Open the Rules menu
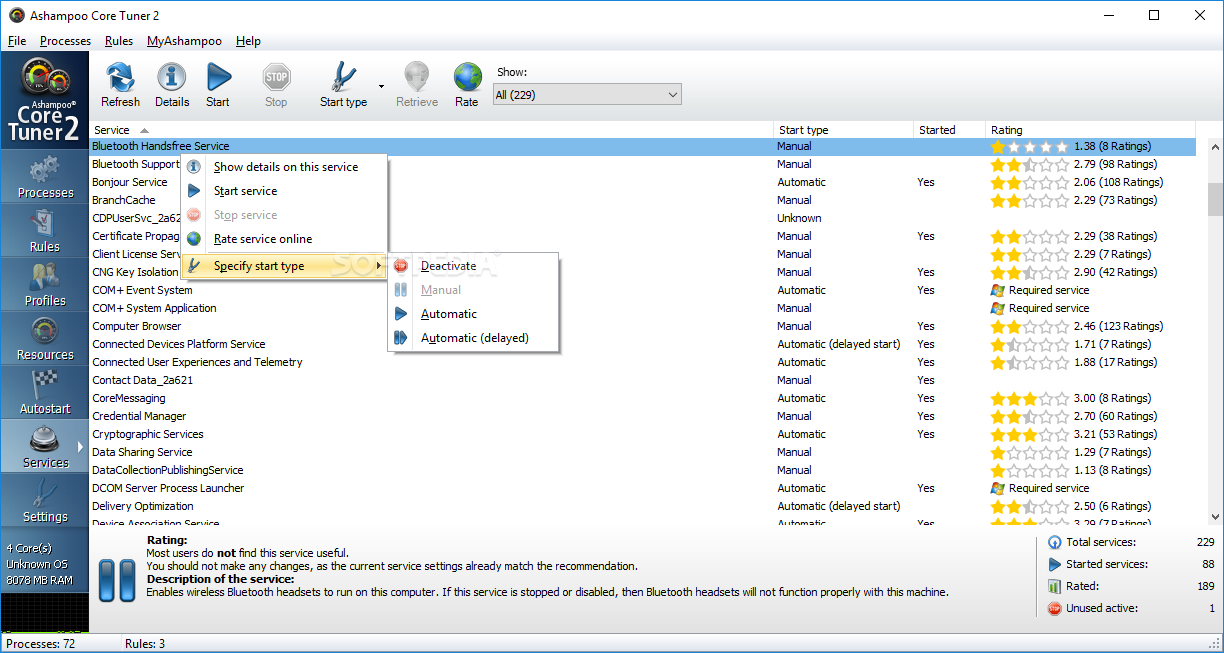 (119, 41)
